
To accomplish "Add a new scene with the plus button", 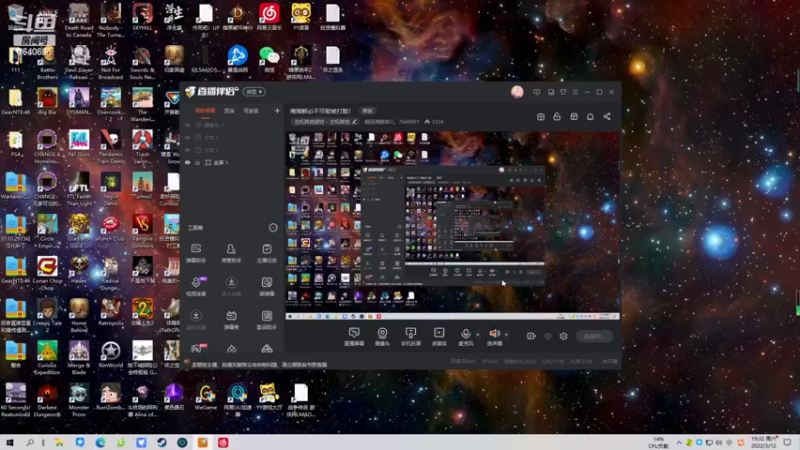I will [277, 111].
